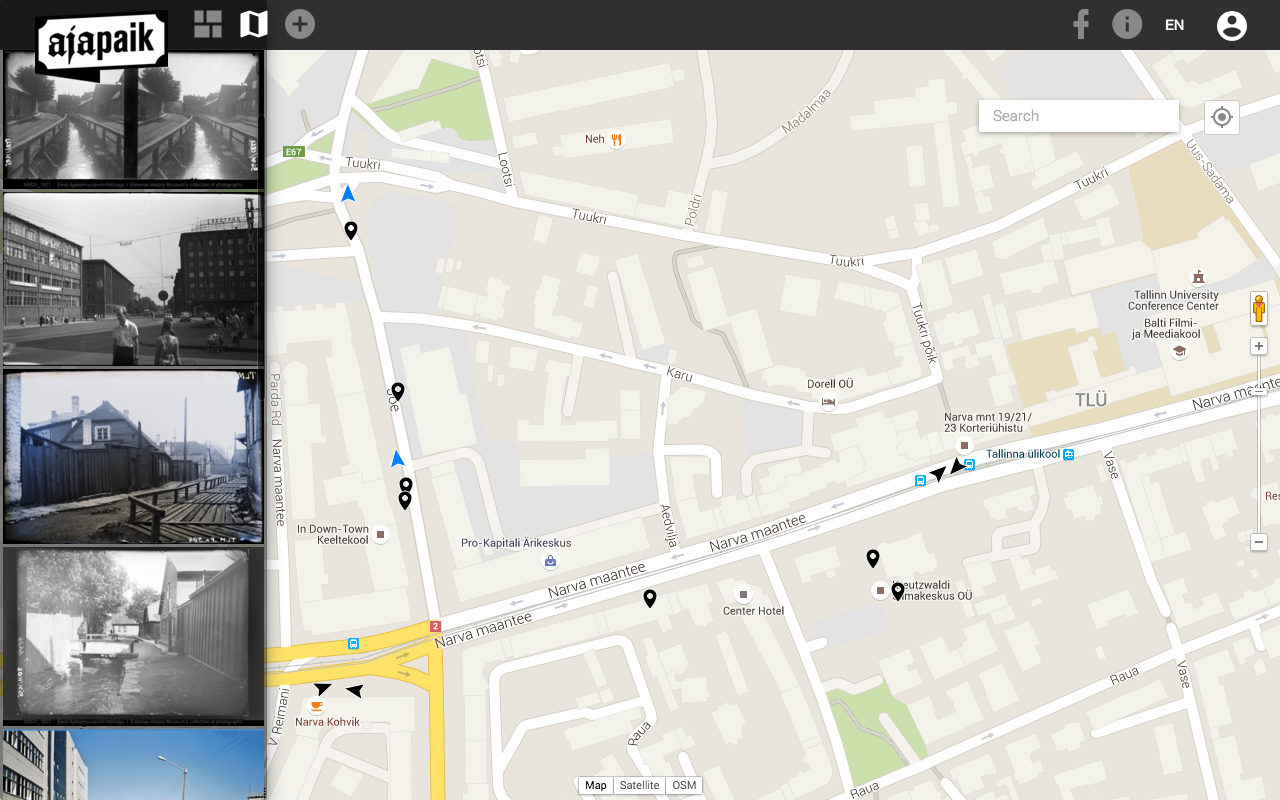The height and width of the screenshot is (800, 1280).
Task: Click the Tallinn University Conference Center icon
Action: pos(1198,277)
